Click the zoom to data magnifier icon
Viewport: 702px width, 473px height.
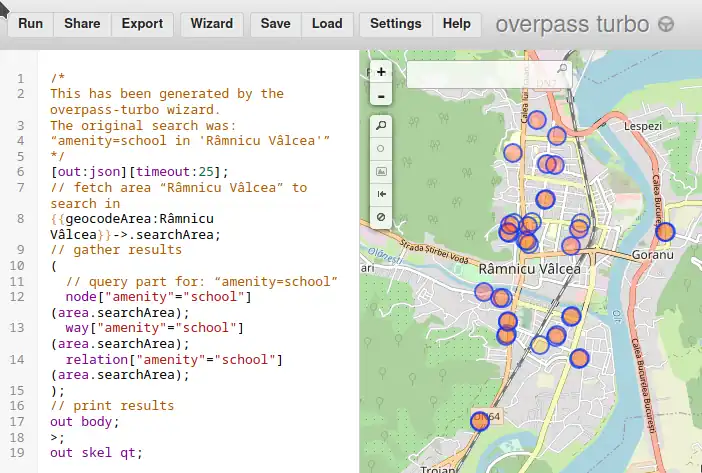[380, 126]
